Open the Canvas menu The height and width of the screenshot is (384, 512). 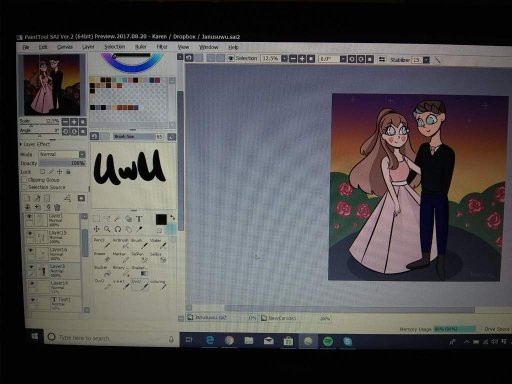point(65,47)
